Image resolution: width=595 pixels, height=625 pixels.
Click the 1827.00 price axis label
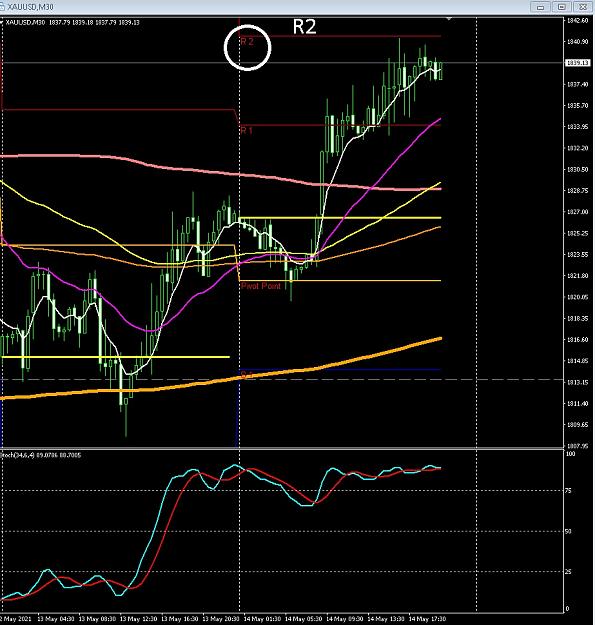[x=577, y=212]
